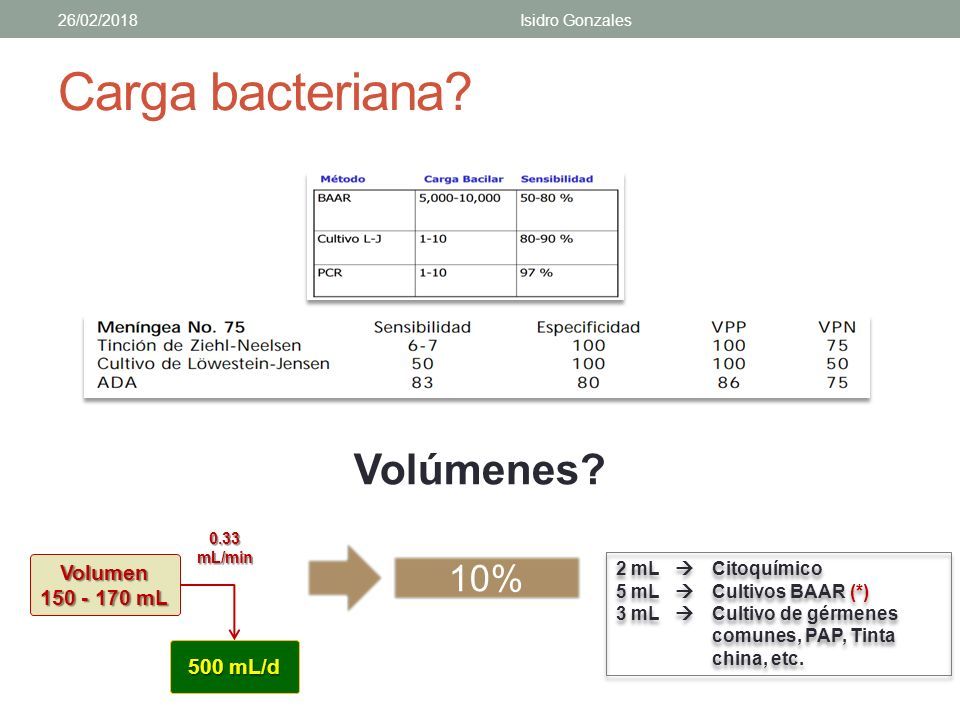The width and height of the screenshot is (960, 720).
Task: Click the Carga Bacilar column header
Action: [x=463, y=179]
